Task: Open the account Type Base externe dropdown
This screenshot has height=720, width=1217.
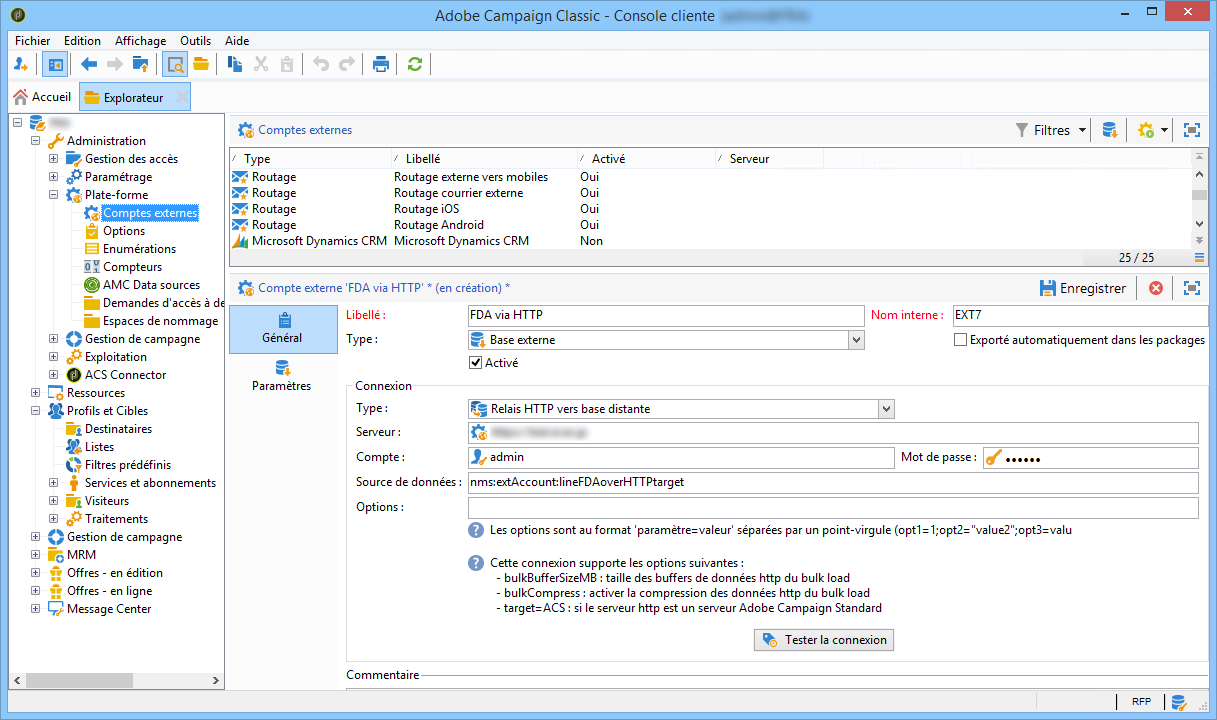Action: pyautogui.click(x=855, y=340)
